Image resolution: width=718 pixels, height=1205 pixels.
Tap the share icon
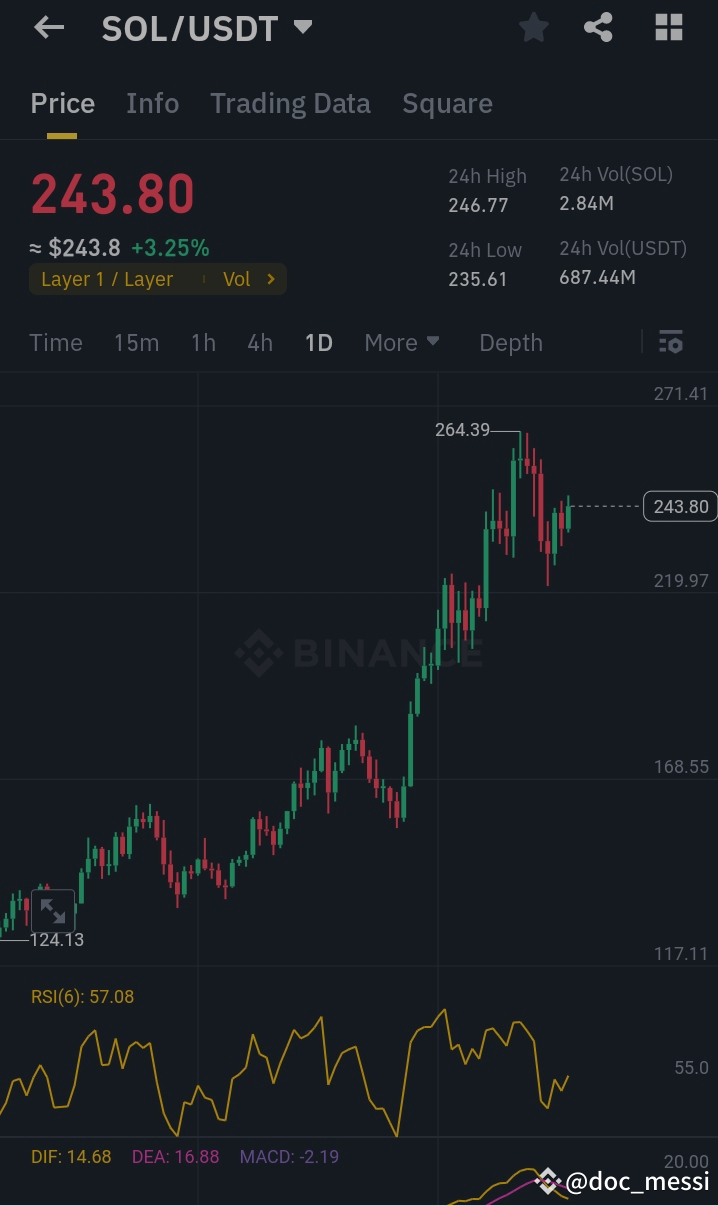pos(598,27)
